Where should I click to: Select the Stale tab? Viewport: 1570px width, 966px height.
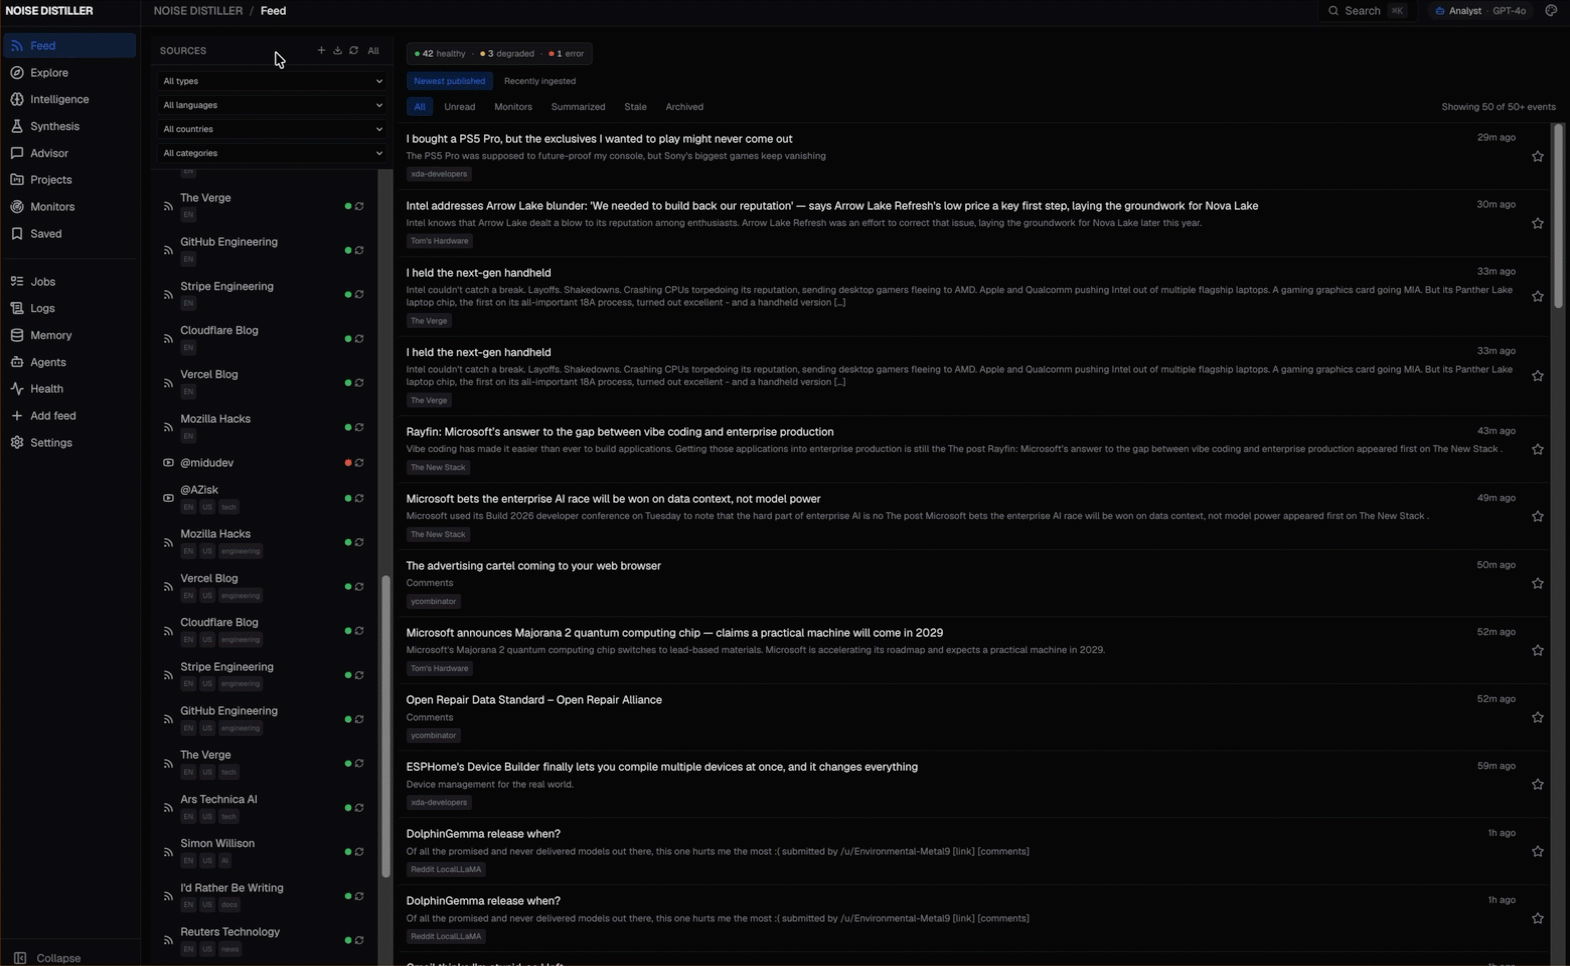pos(635,107)
